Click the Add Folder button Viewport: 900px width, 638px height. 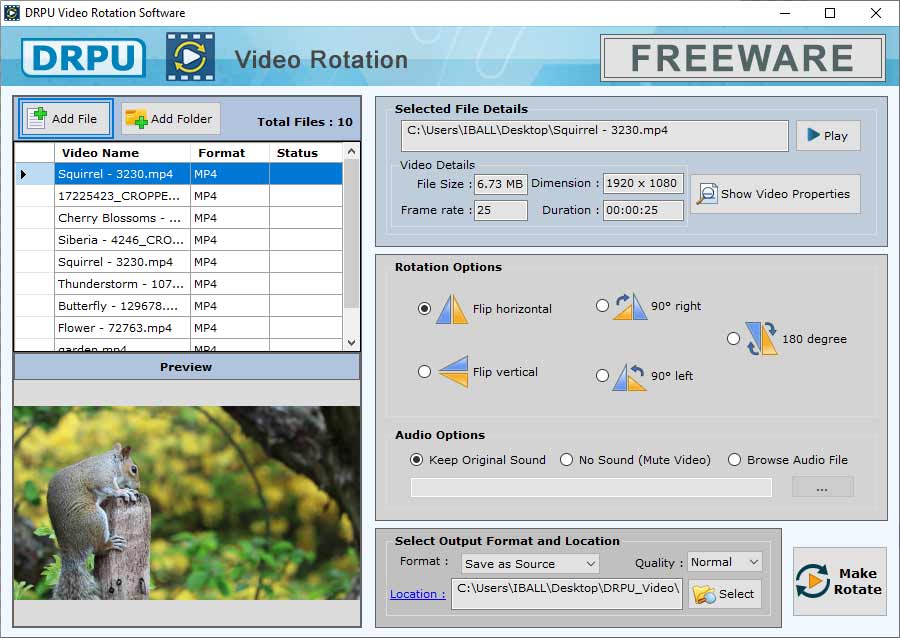click(x=170, y=119)
